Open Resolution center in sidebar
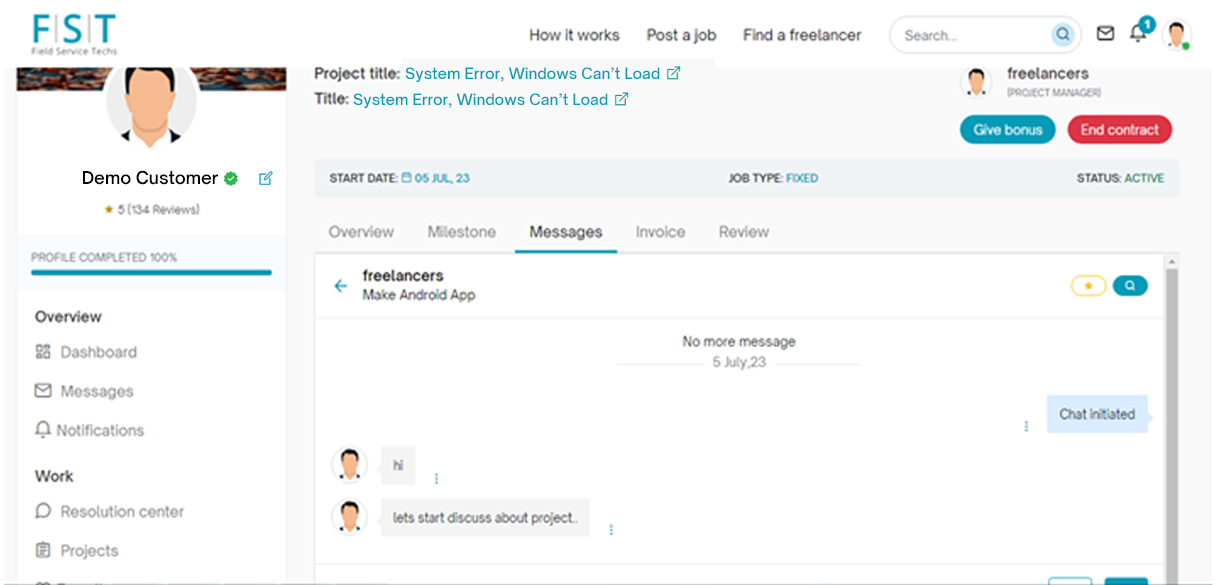1216x585 pixels. click(x=122, y=511)
